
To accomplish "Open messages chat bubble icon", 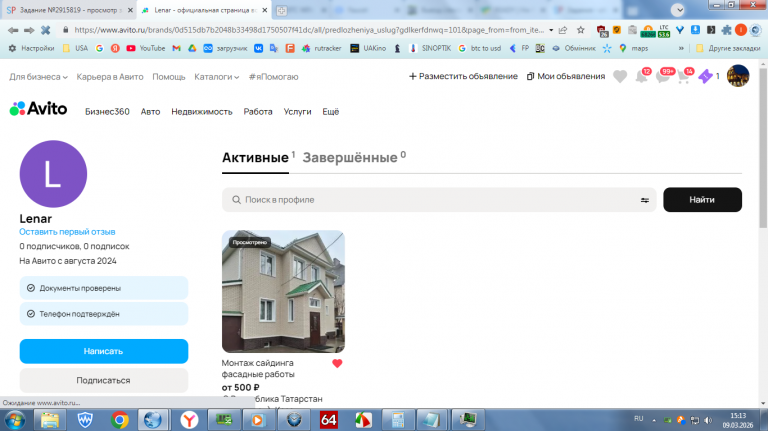I will pos(663,76).
